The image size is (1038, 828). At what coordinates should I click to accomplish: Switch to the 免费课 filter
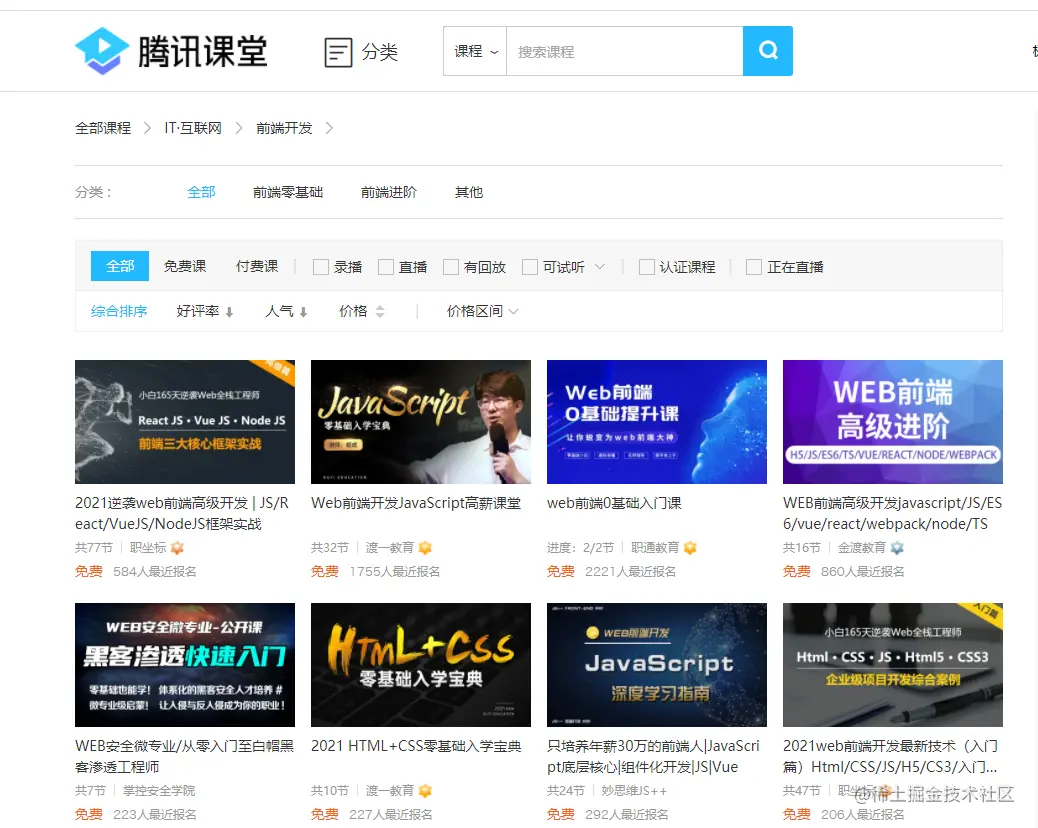[x=185, y=266]
